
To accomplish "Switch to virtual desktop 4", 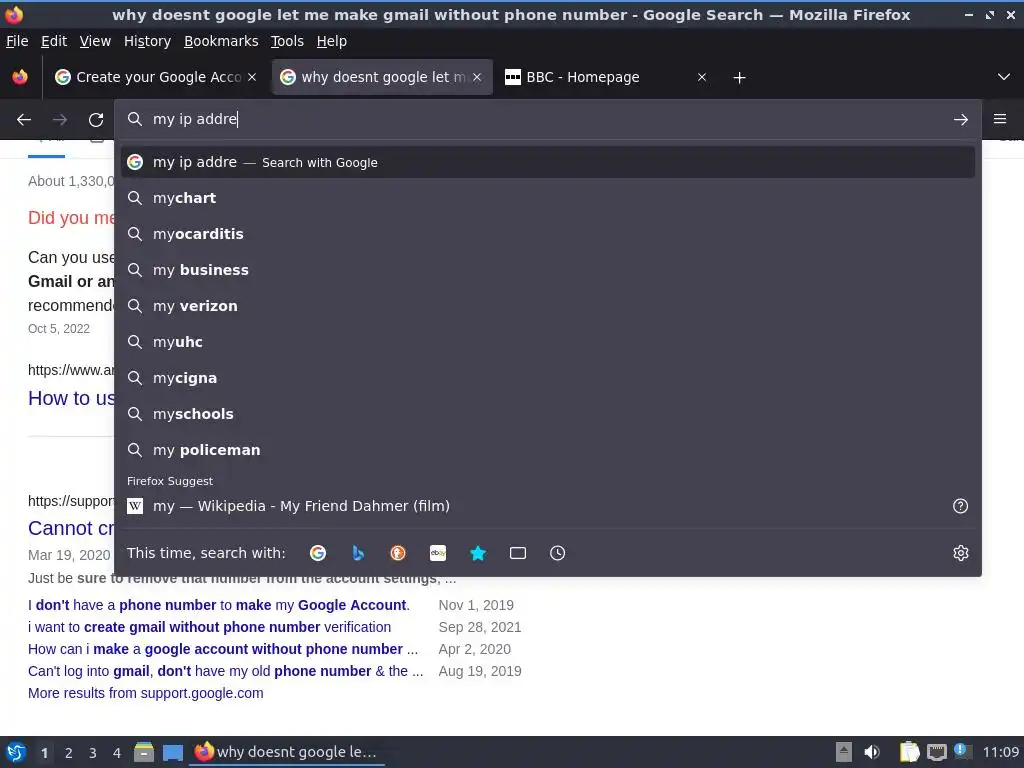I will pos(117,753).
